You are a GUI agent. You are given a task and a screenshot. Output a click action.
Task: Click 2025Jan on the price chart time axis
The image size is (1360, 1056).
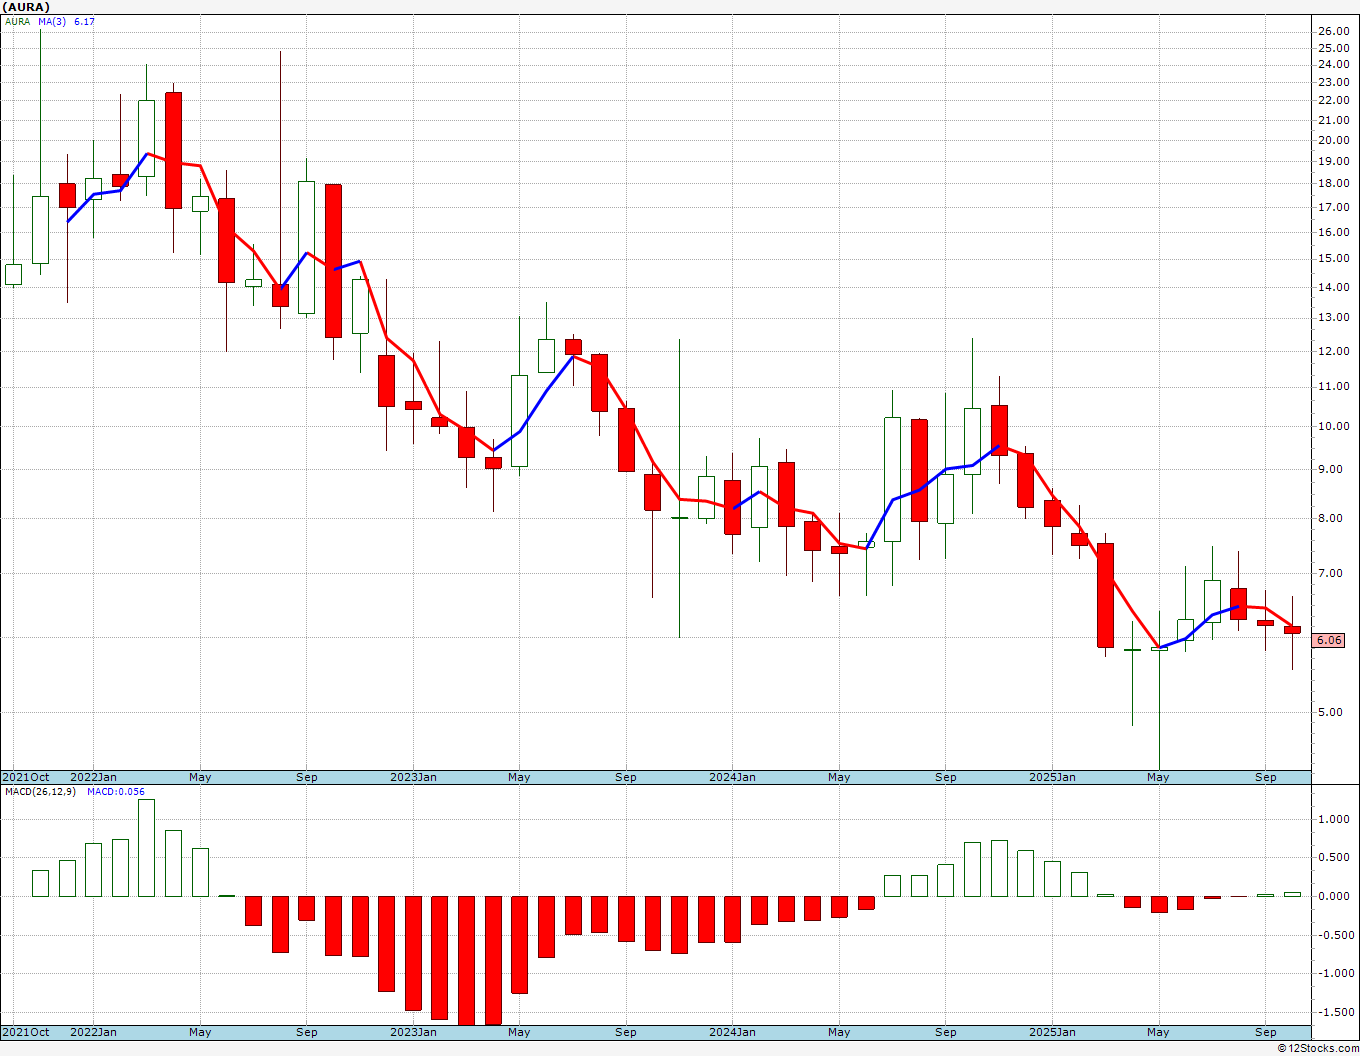pos(1052,777)
